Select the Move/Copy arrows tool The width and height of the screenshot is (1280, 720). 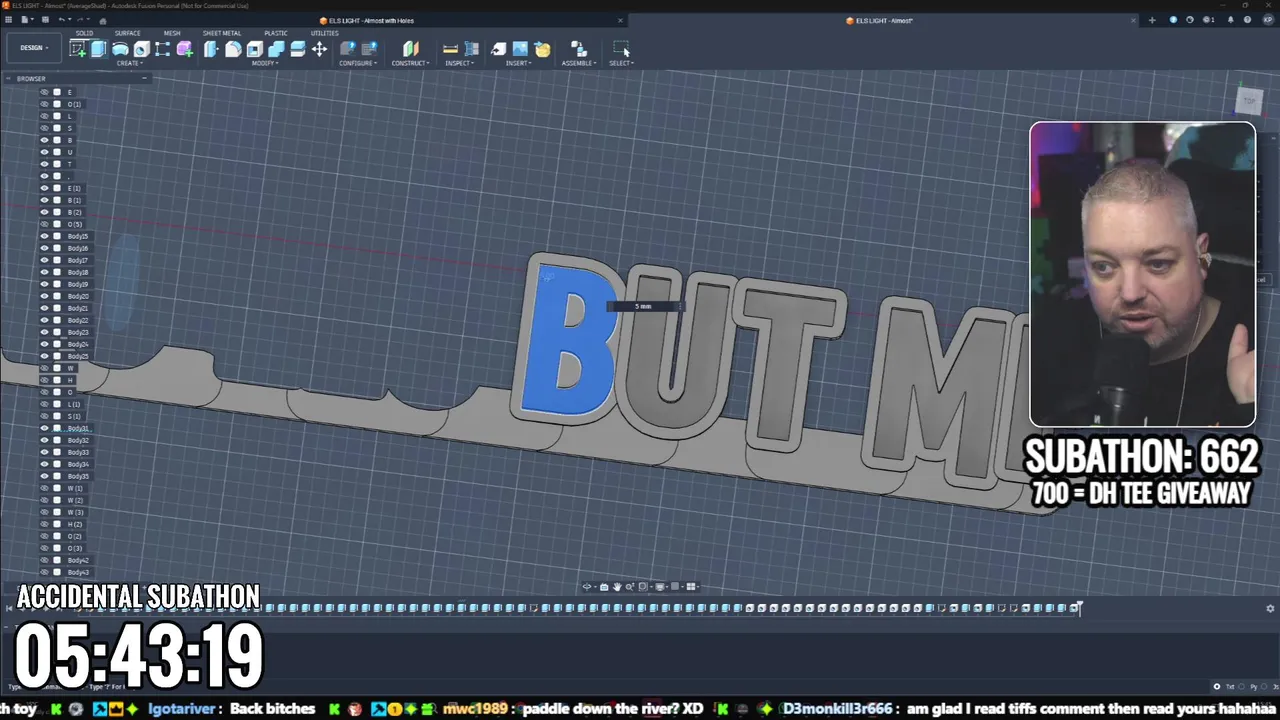click(x=319, y=49)
